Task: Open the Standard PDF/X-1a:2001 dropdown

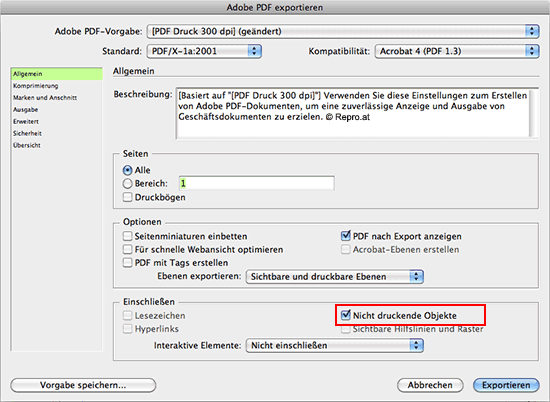Action: tap(204, 51)
